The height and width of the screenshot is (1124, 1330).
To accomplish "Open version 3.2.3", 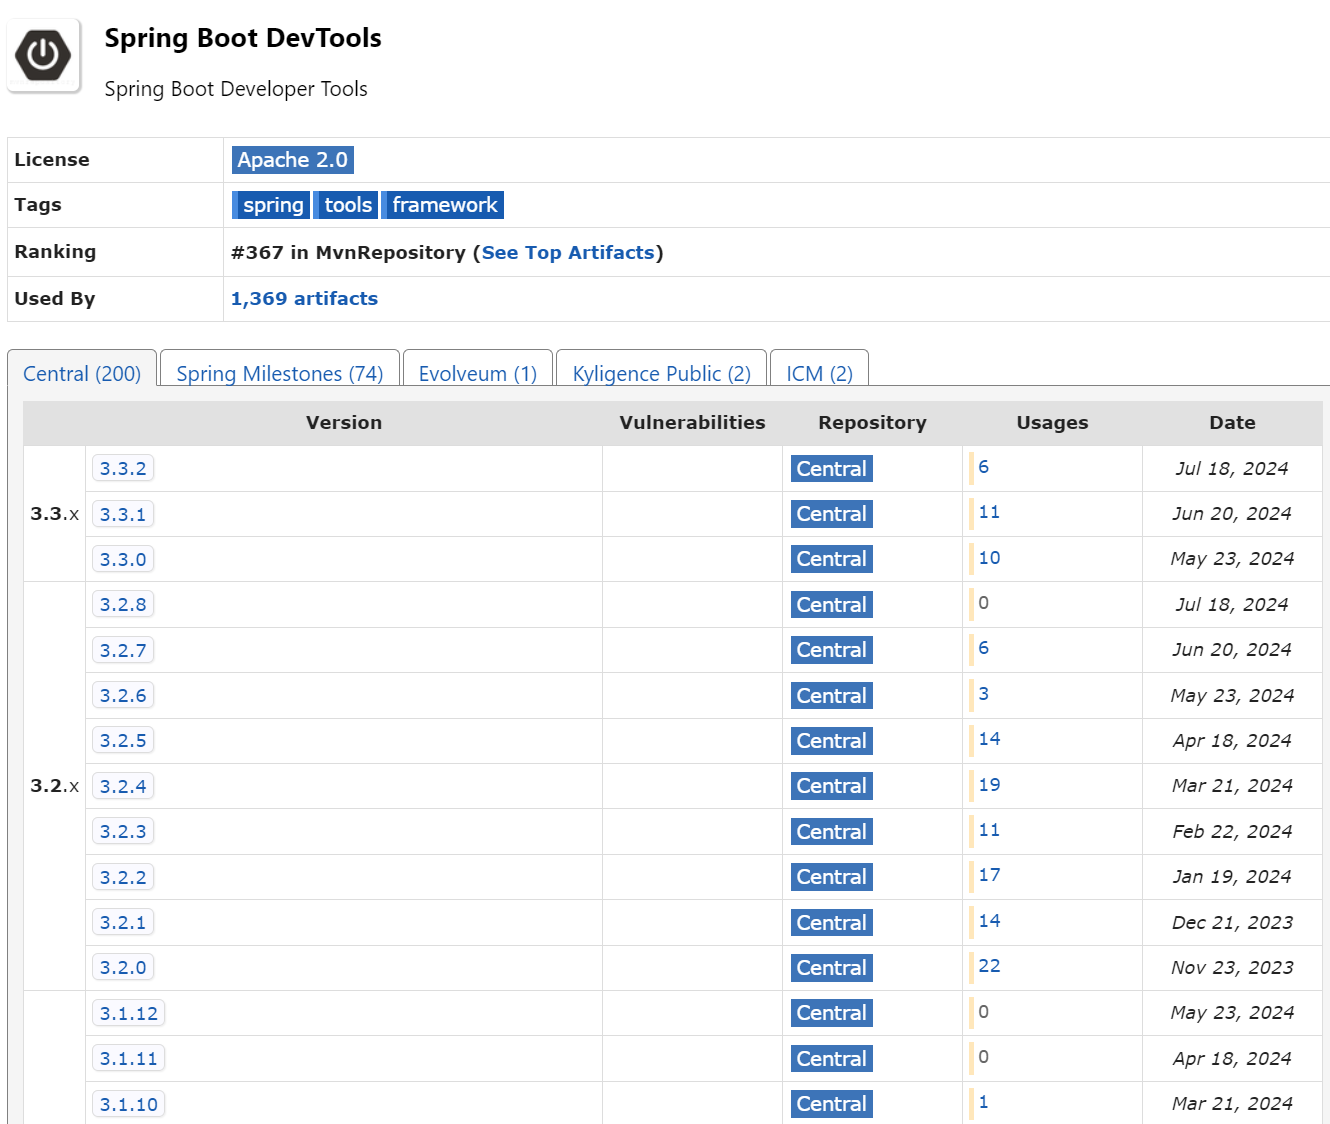I will pos(123,831).
